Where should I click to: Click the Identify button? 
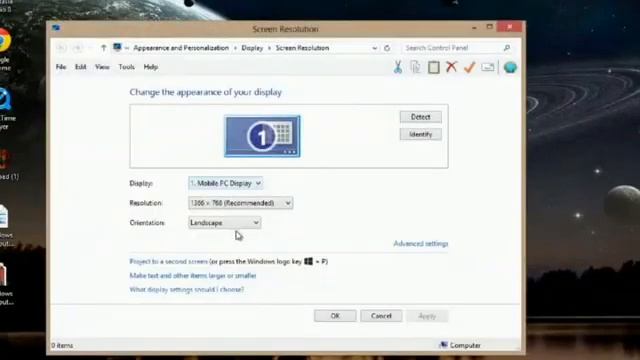(420, 134)
